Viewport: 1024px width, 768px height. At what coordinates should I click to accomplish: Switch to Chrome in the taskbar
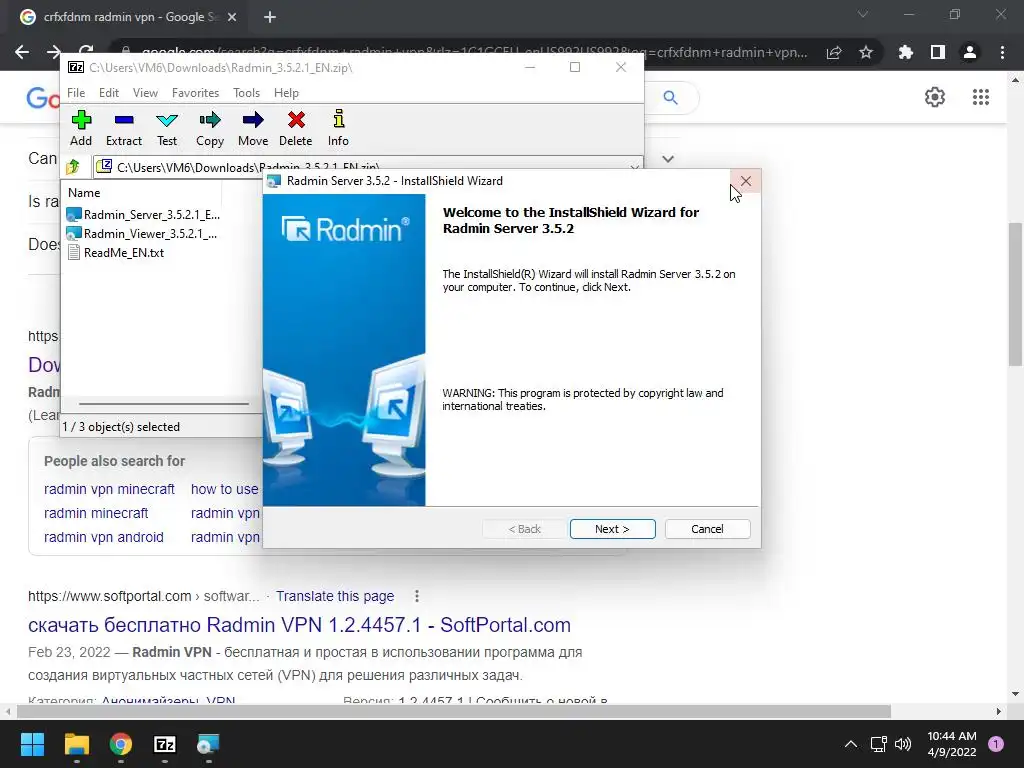(121, 744)
